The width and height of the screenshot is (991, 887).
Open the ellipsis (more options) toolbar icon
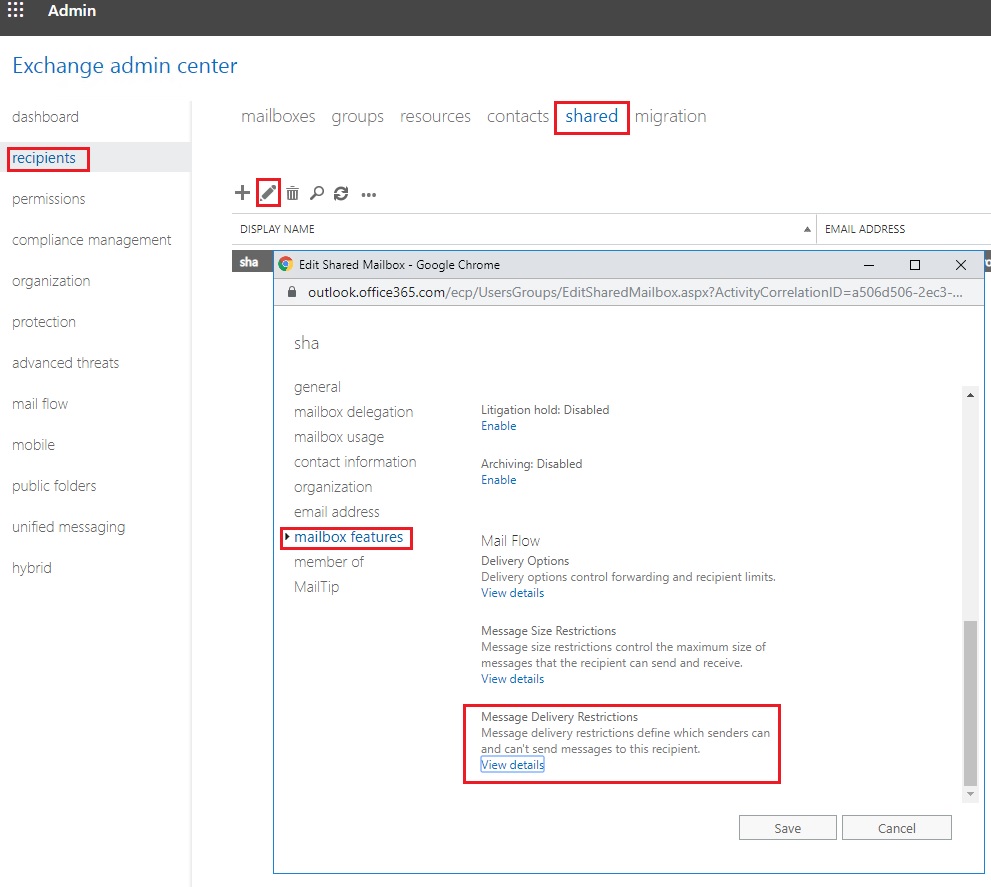click(368, 193)
